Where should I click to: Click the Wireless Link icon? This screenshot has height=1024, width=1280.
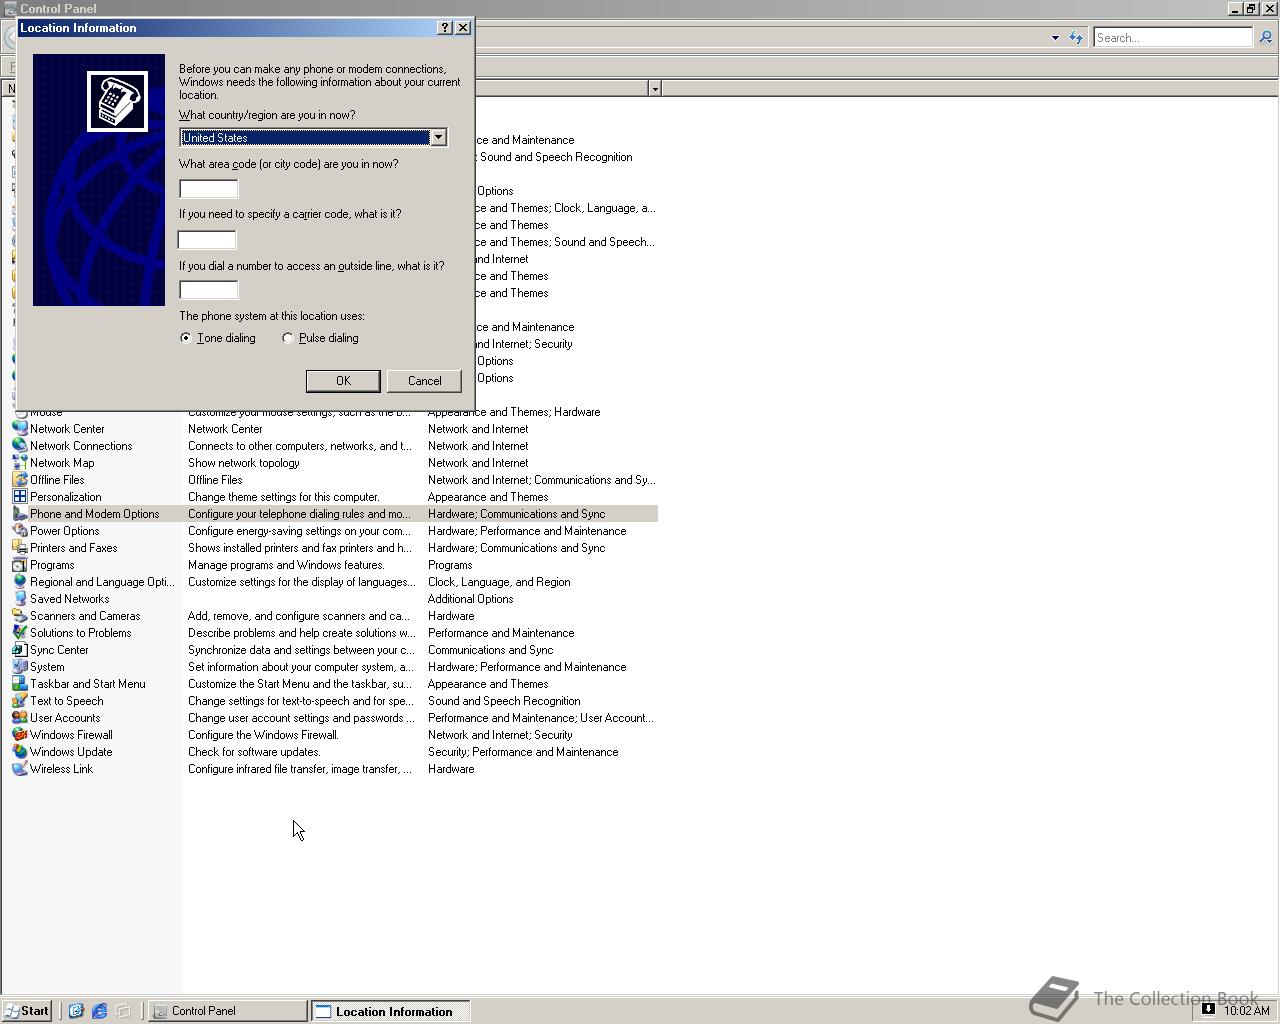tap(19, 769)
